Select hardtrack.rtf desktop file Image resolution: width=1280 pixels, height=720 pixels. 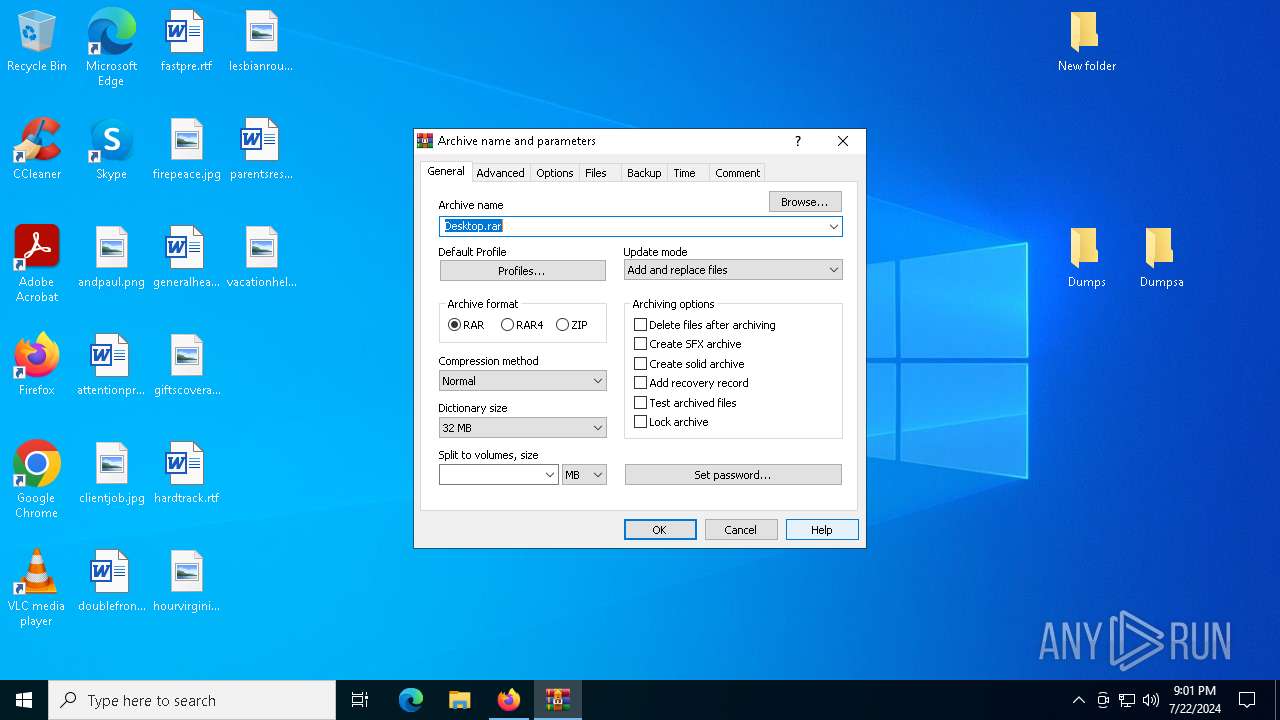pyautogui.click(x=186, y=473)
